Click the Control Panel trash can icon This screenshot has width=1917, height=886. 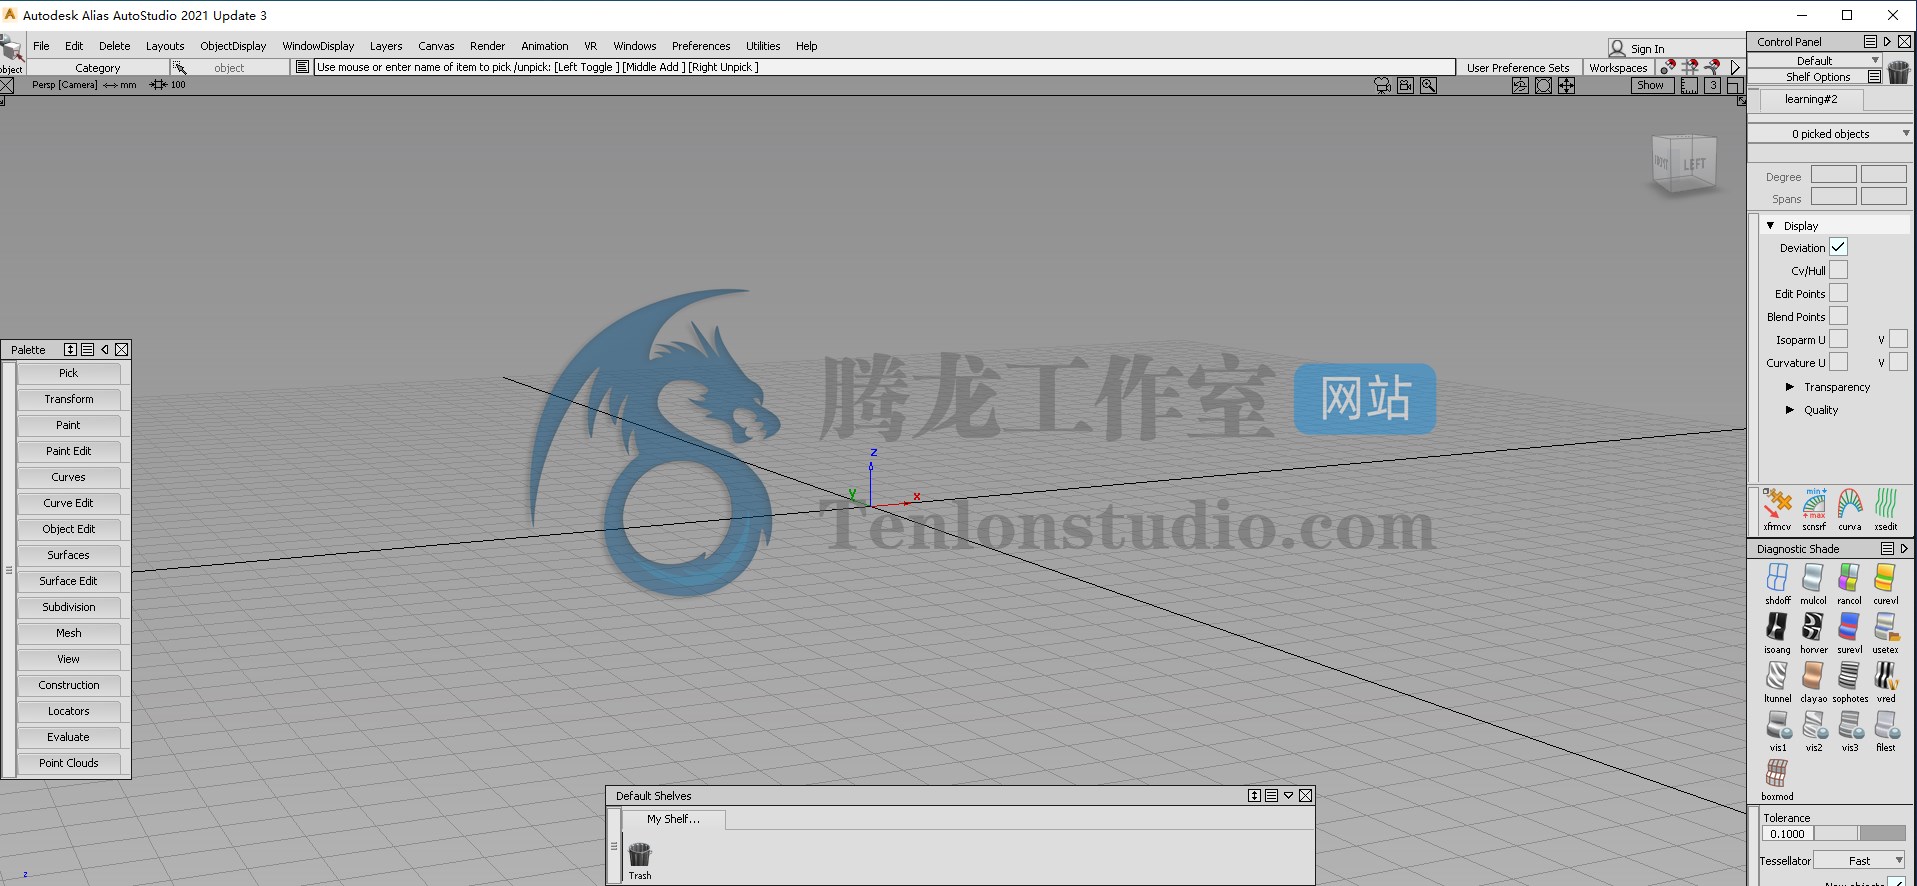(1898, 72)
